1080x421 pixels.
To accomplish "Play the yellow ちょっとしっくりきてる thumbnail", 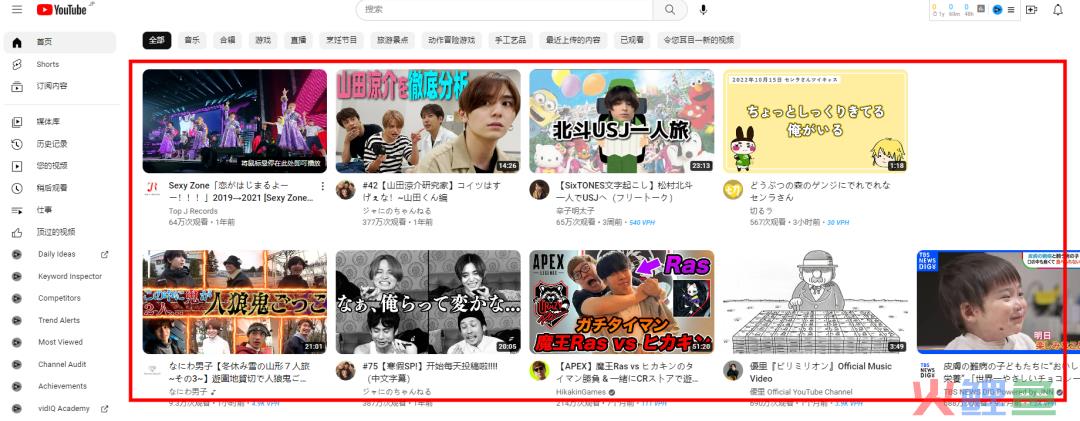I will [815, 121].
